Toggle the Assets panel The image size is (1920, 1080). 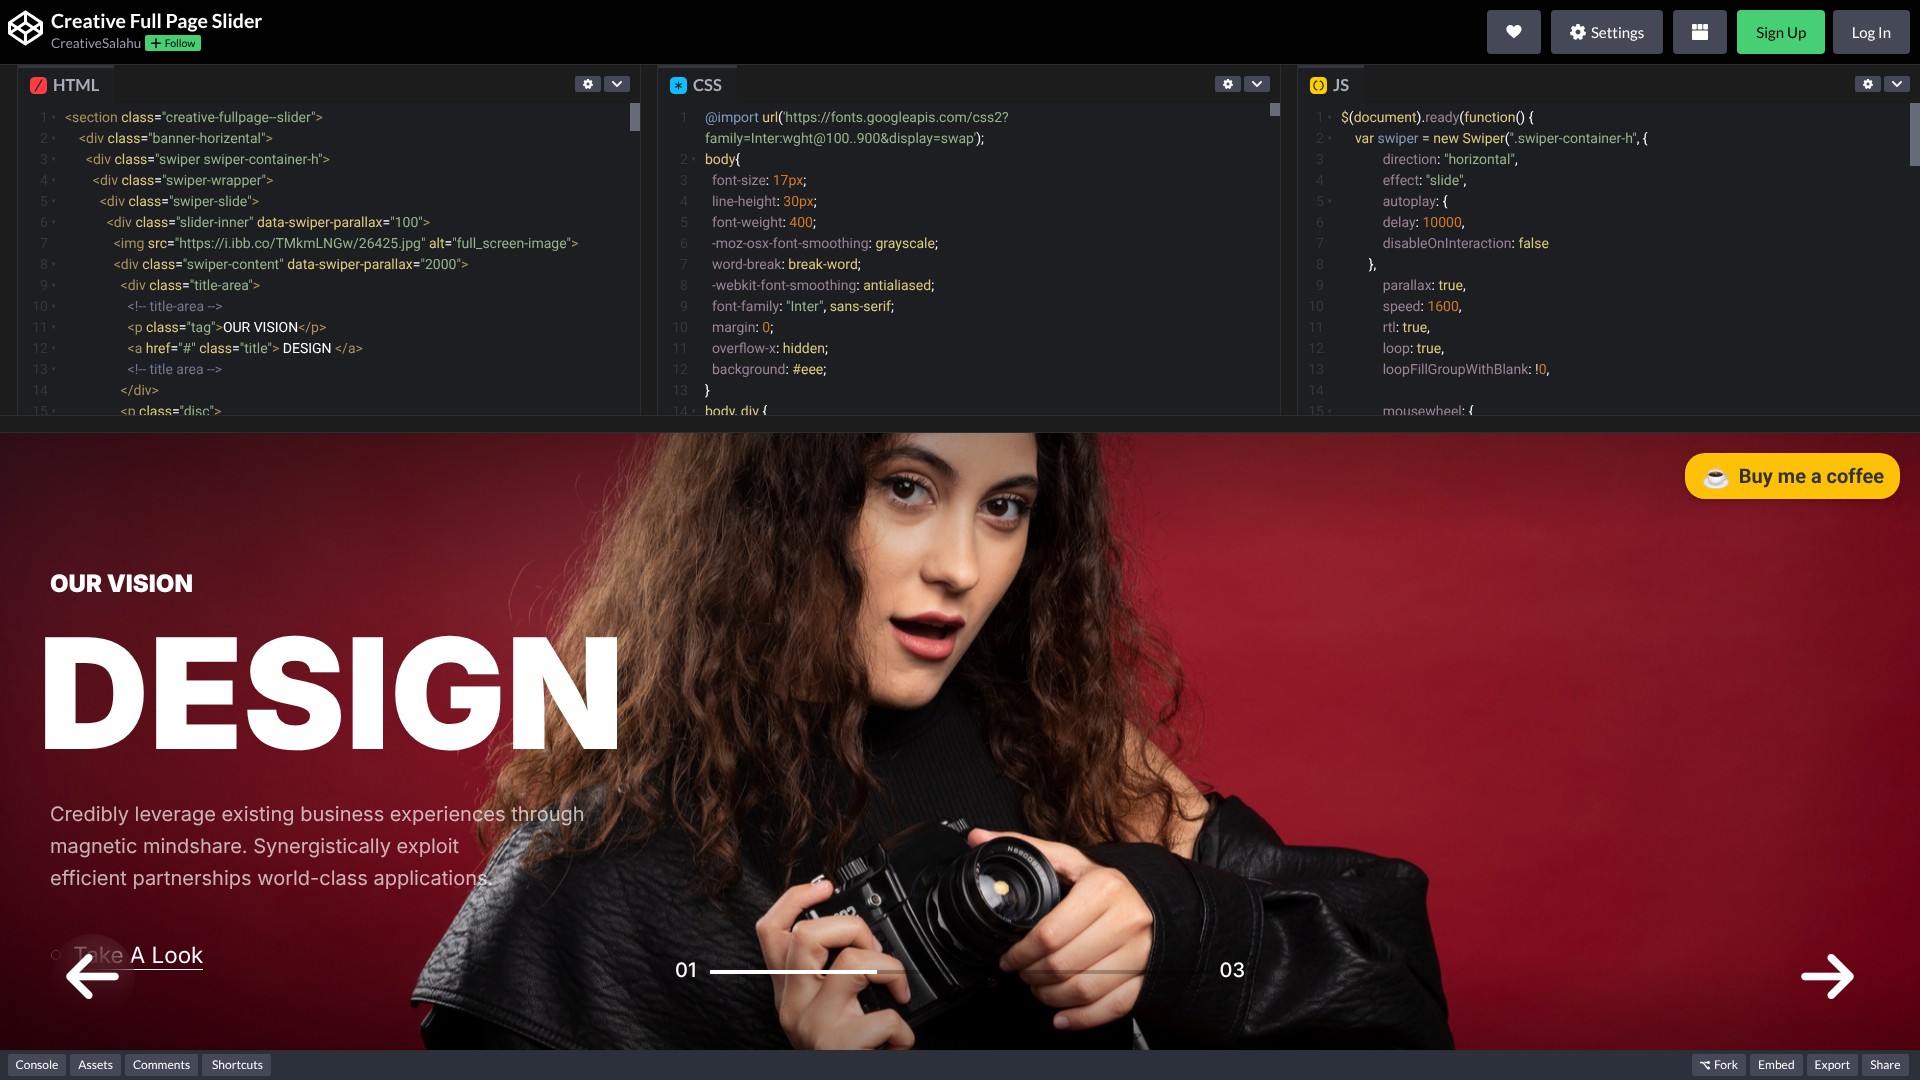pos(95,1065)
